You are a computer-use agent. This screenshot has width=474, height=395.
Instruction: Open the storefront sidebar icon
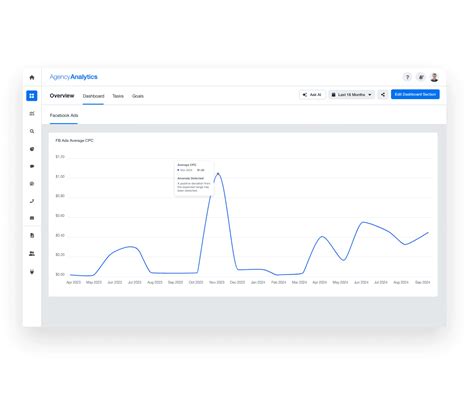(32, 218)
